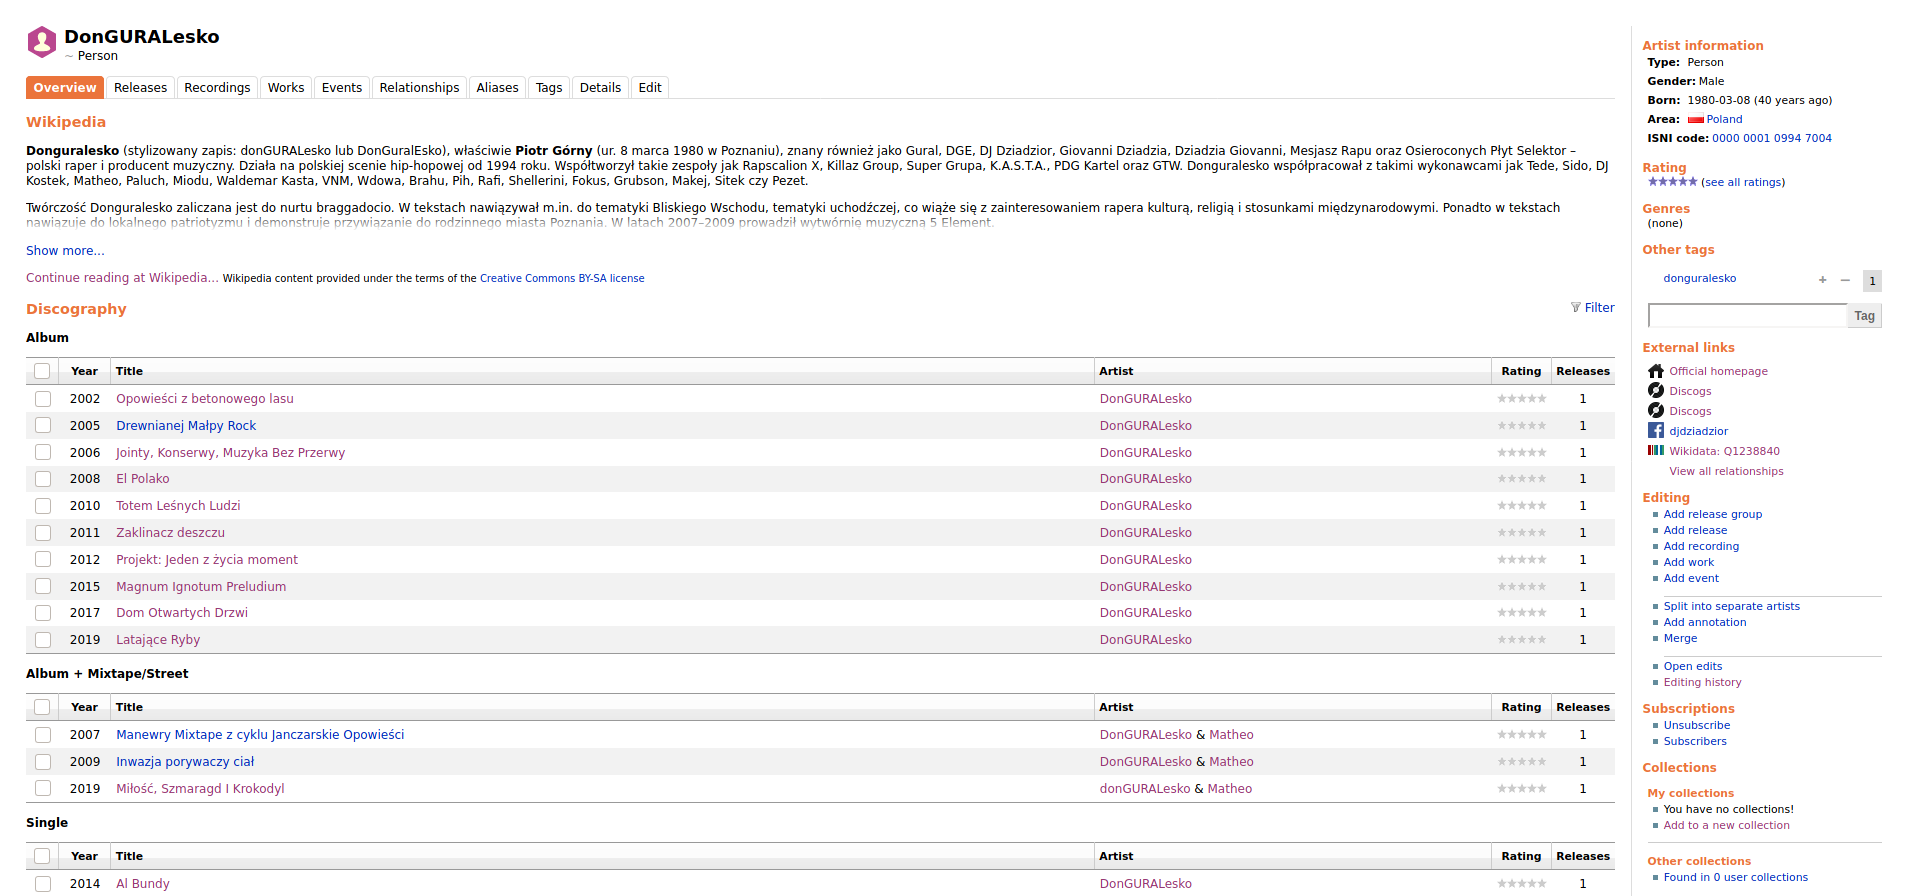Click see all ratings link
The height and width of the screenshot is (896, 1908).
[1743, 183]
